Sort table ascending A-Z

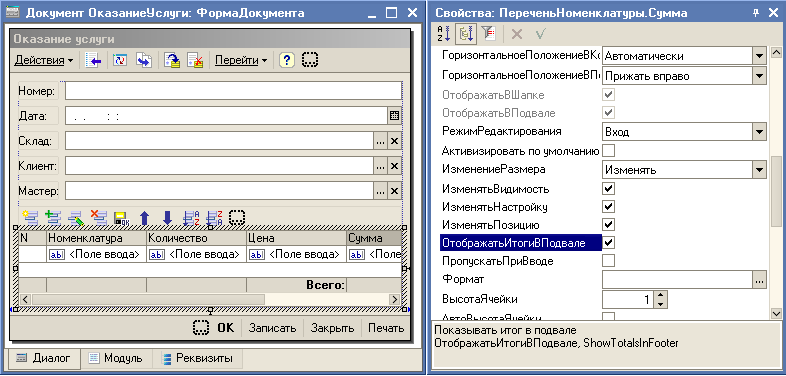pos(191,218)
